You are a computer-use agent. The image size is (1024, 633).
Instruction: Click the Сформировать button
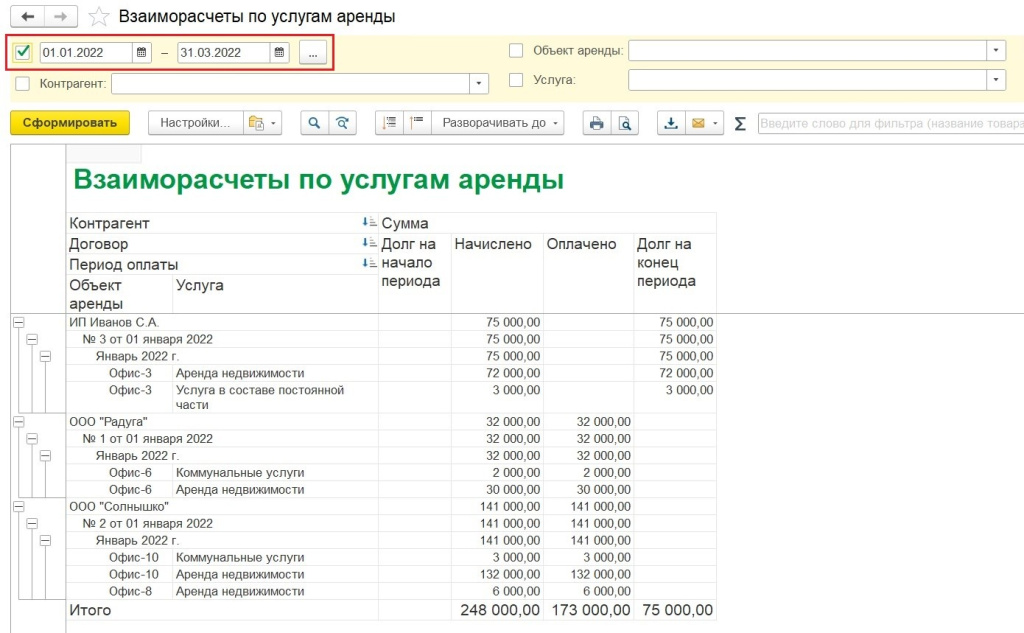click(x=70, y=123)
